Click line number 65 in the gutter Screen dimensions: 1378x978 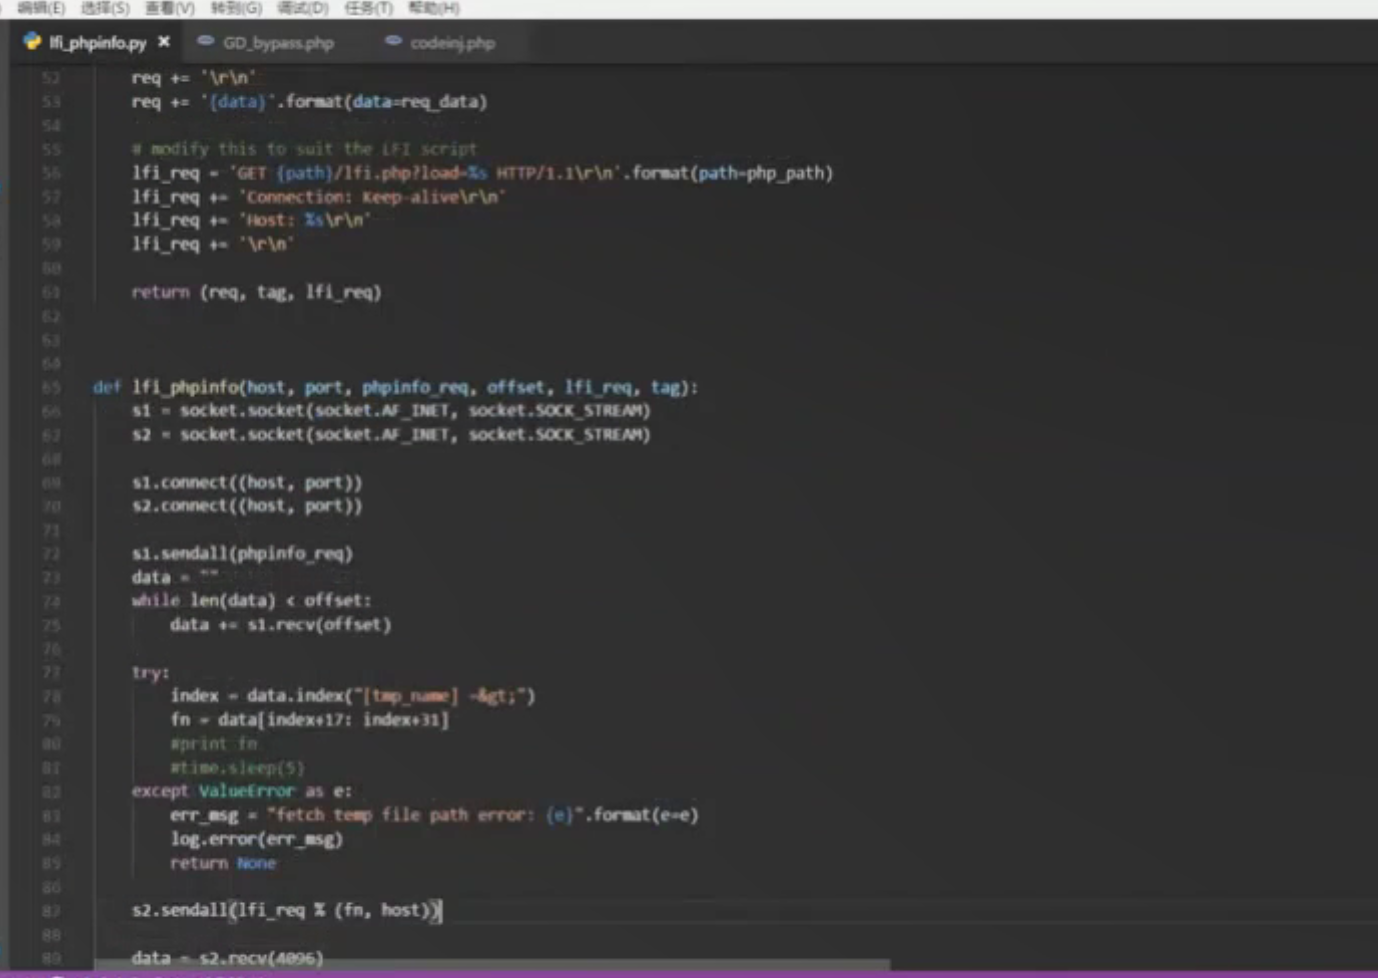coord(51,387)
